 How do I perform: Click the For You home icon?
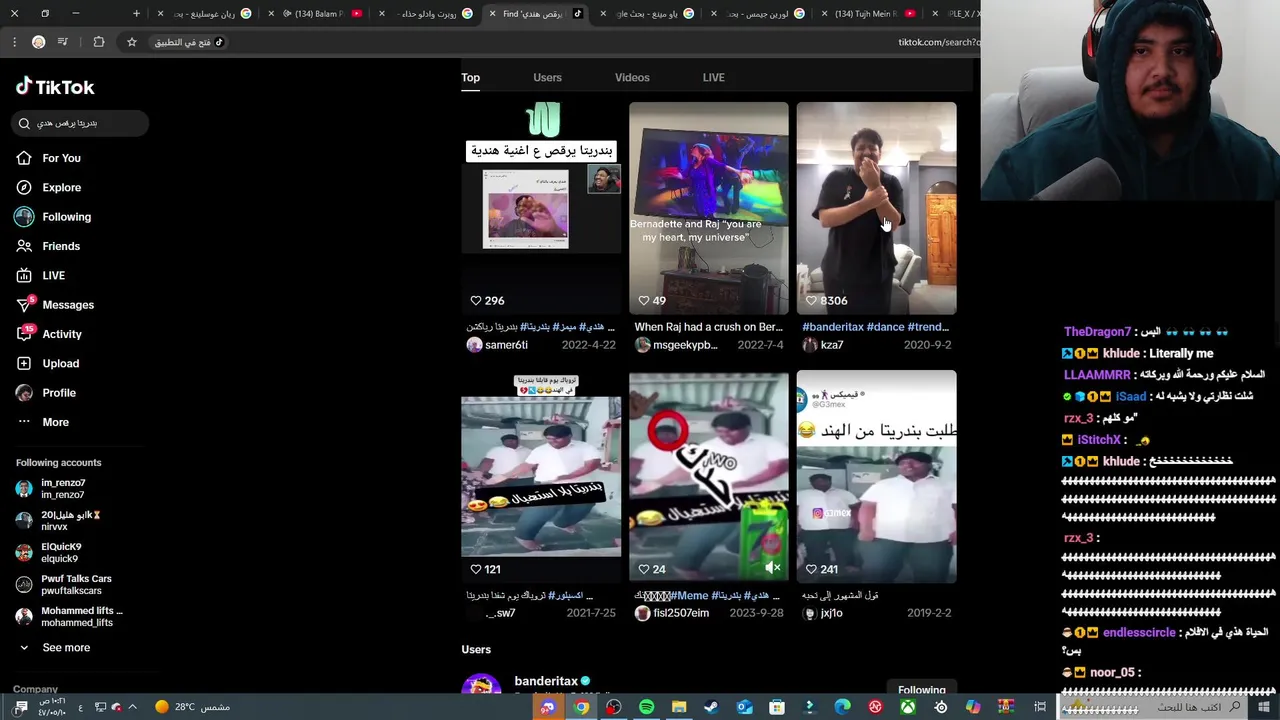(24, 158)
